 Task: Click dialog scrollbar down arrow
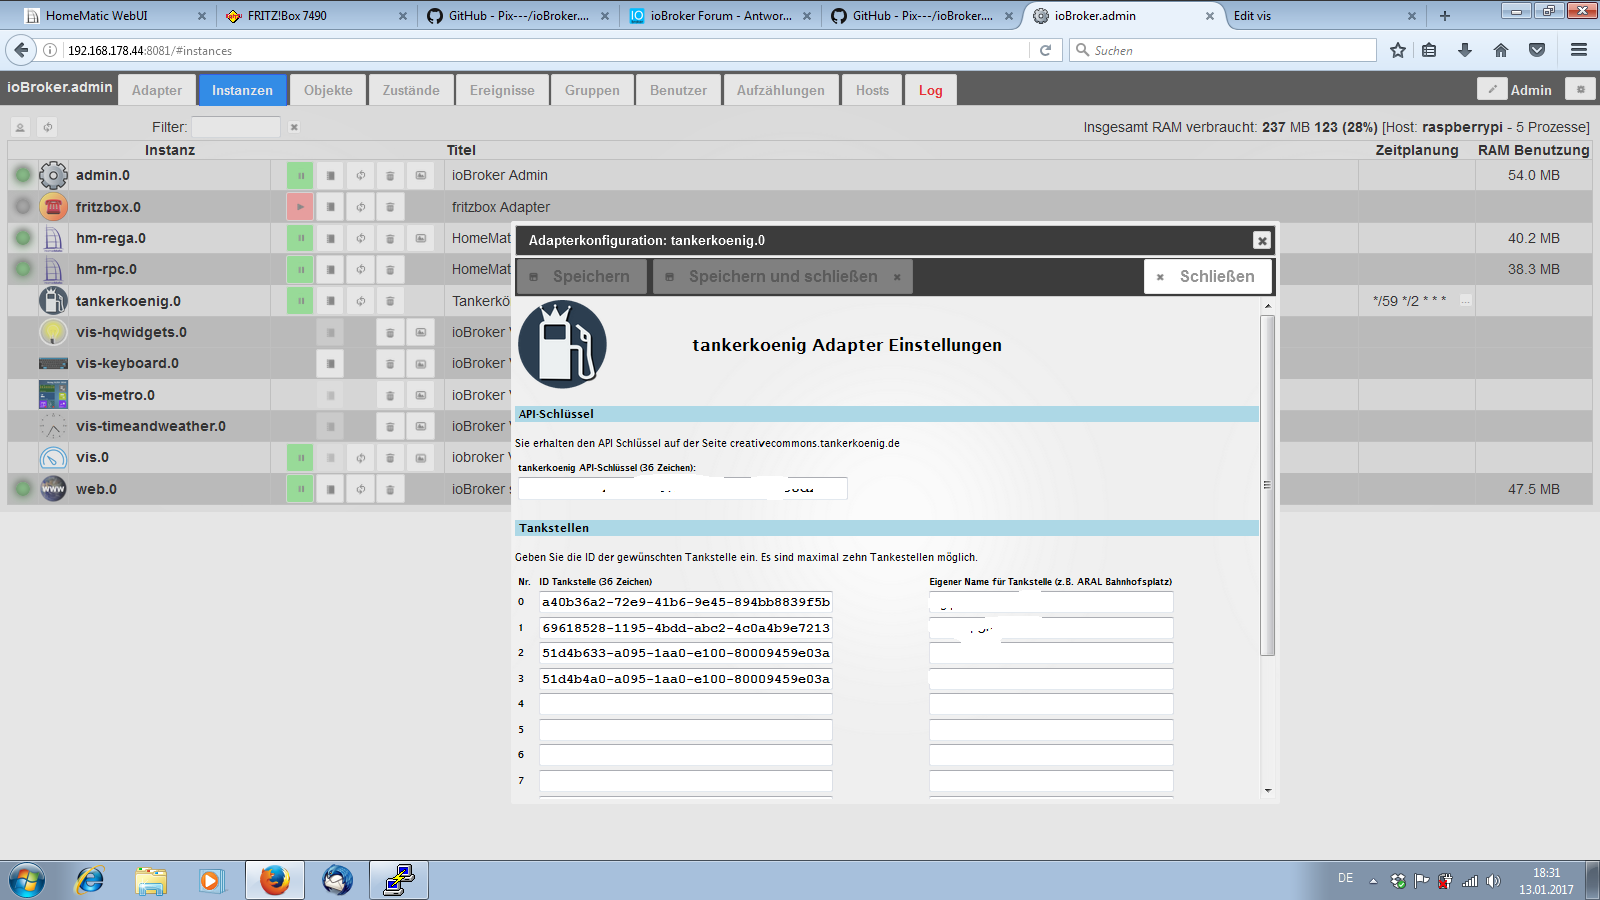(x=1268, y=791)
